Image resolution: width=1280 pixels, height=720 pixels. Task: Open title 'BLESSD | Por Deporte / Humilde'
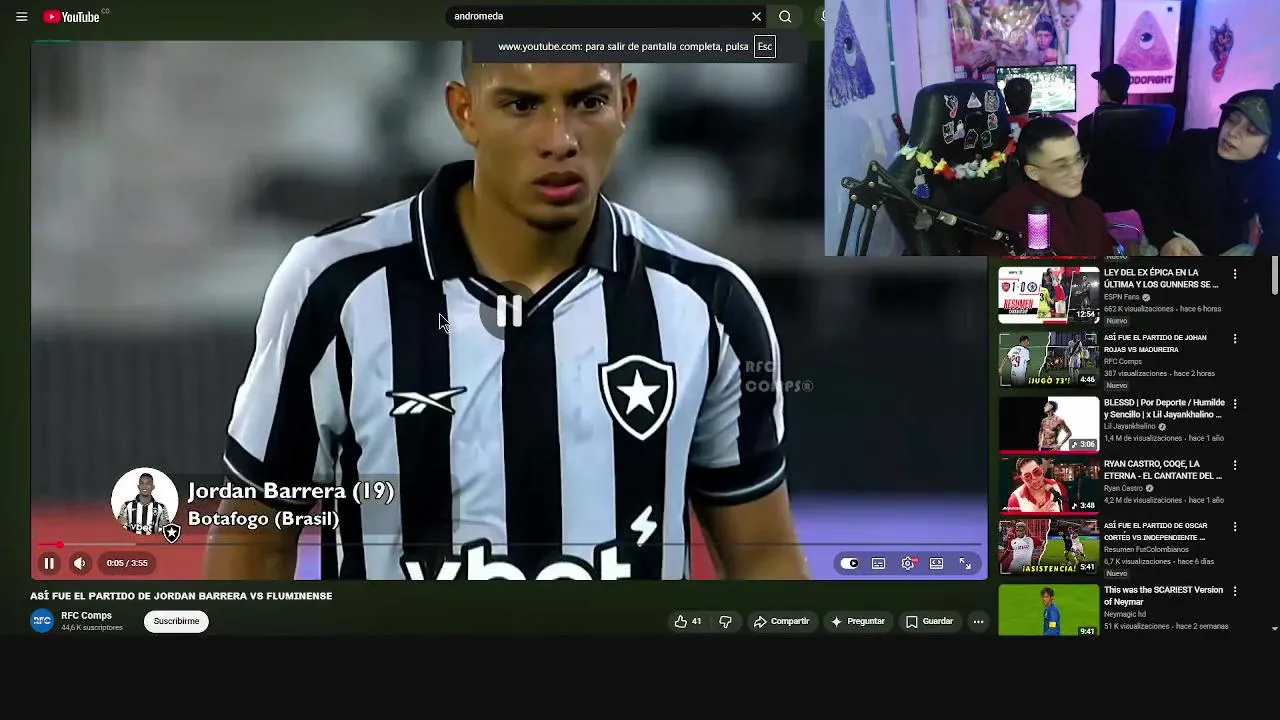[x=1164, y=408]
